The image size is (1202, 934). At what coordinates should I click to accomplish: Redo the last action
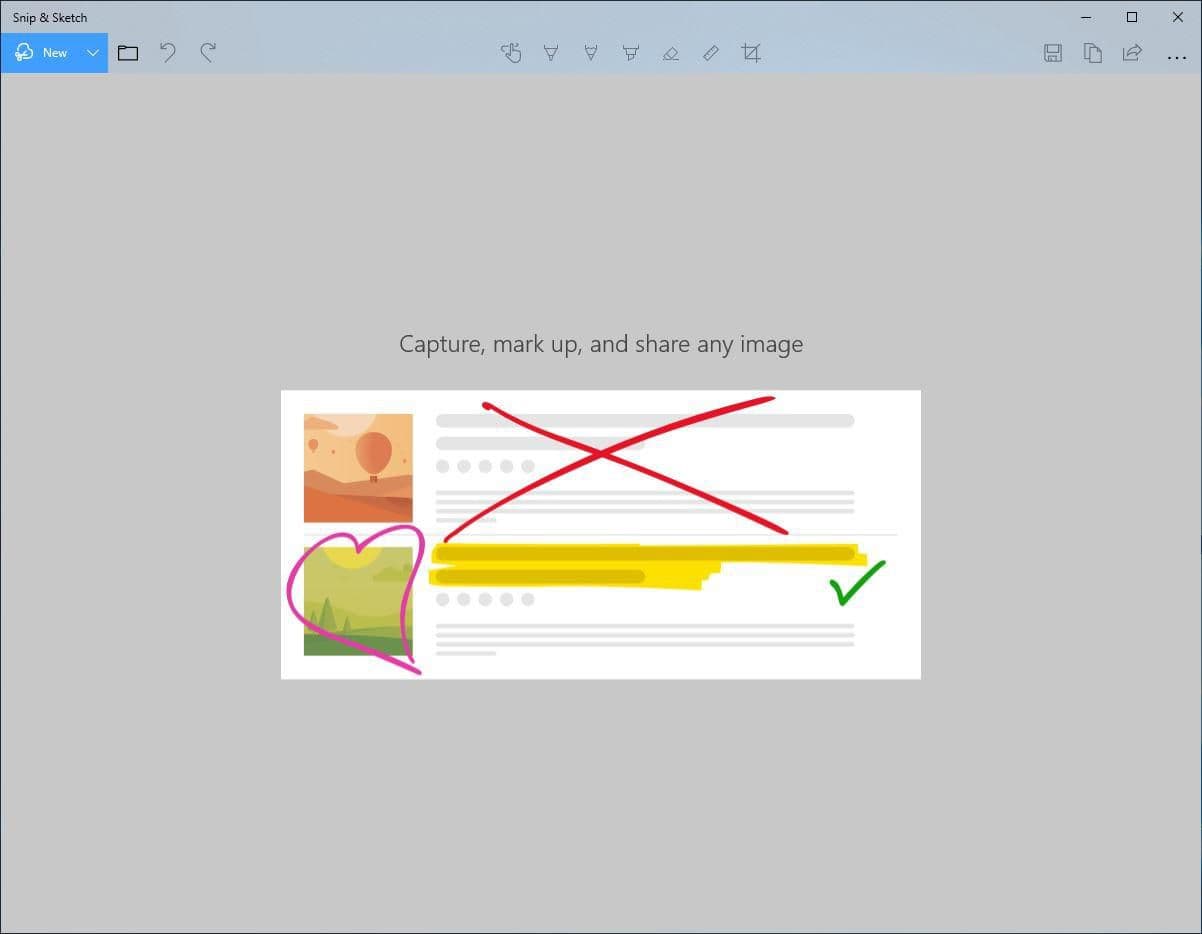coord(208,53)
